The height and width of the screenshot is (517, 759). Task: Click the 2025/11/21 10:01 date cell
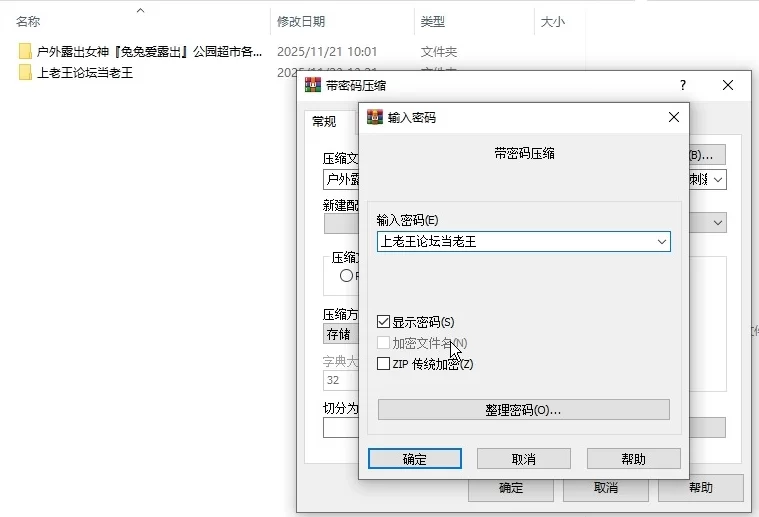[327, 51]
